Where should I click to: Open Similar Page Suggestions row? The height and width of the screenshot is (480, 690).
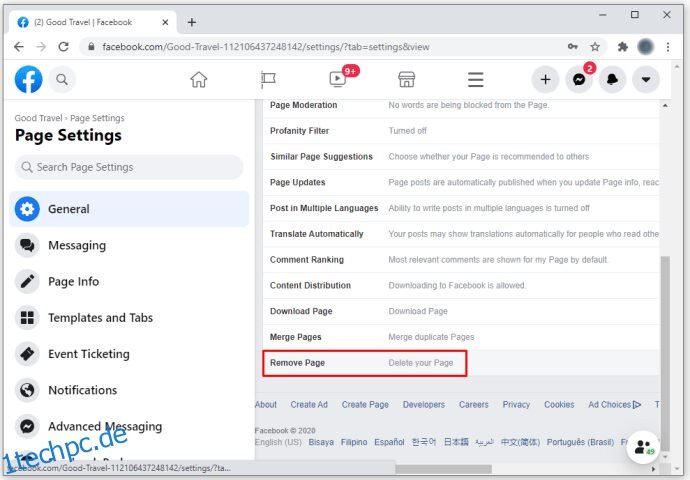click(461, 157)
